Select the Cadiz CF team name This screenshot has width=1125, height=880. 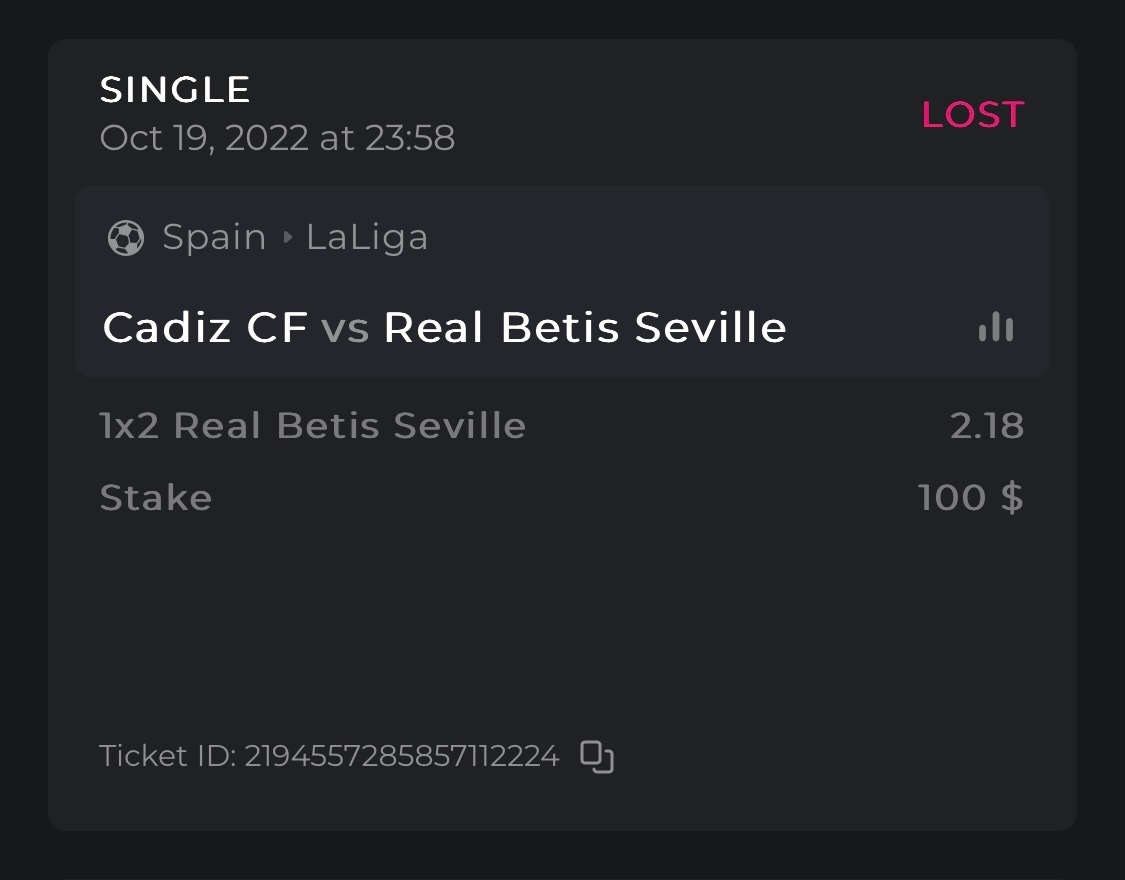pos(205,327)
